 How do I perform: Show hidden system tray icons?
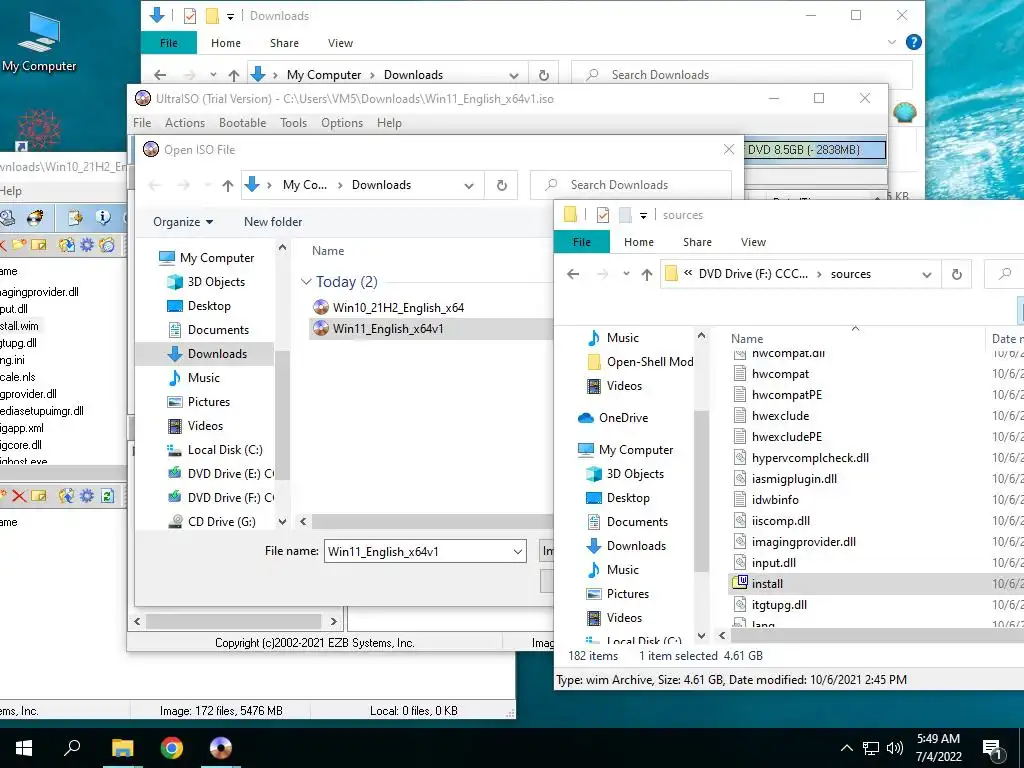[846, 748]
